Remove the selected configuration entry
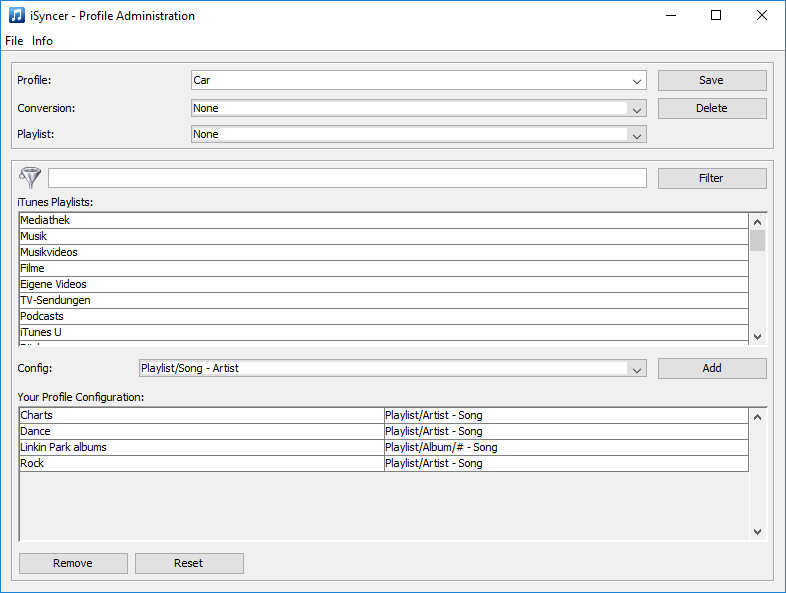The image size is (786, 593). (x=73, y=563)
